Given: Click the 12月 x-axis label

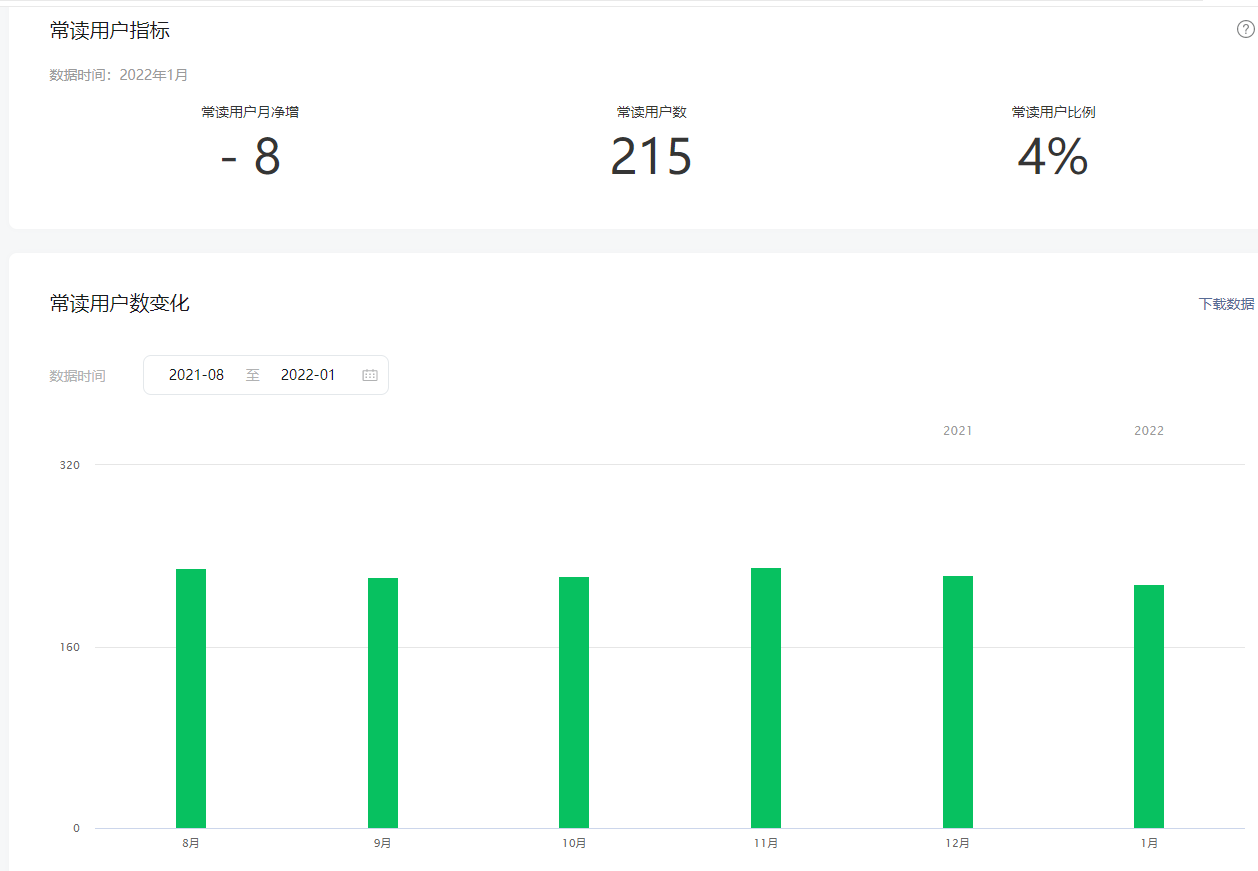Looking at the screenshot, I should tap(958, 844).
